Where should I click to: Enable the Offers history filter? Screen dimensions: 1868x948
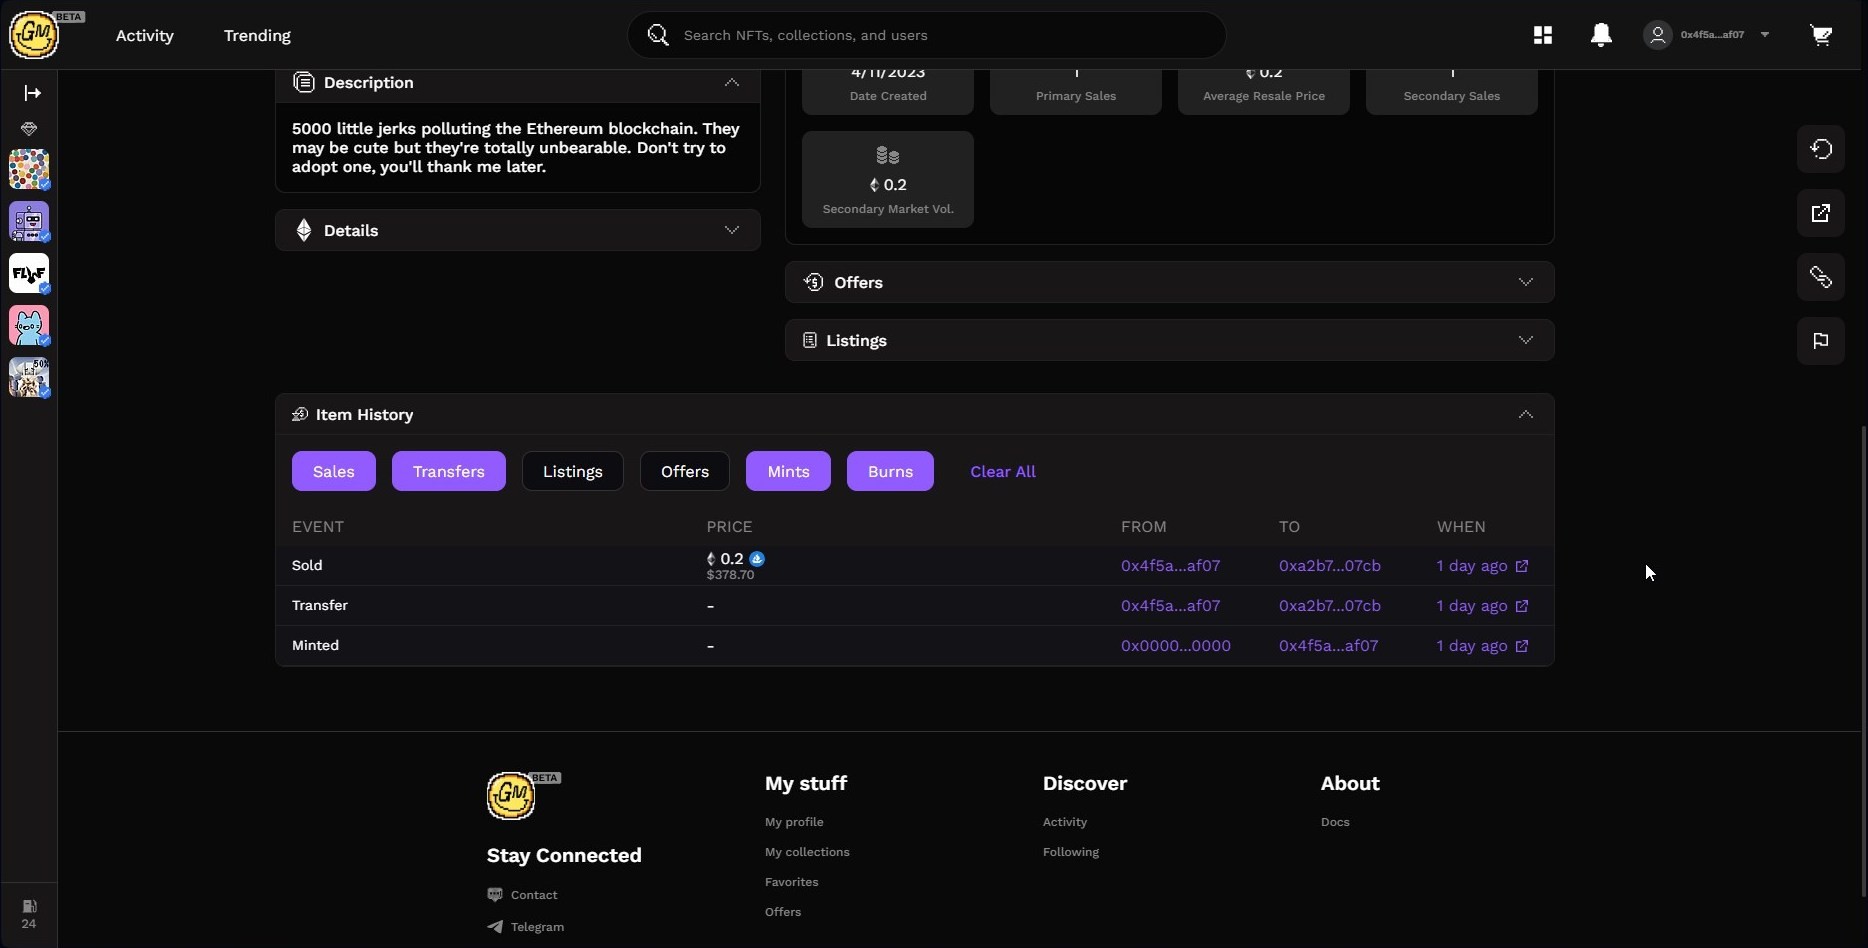(685, 471)
